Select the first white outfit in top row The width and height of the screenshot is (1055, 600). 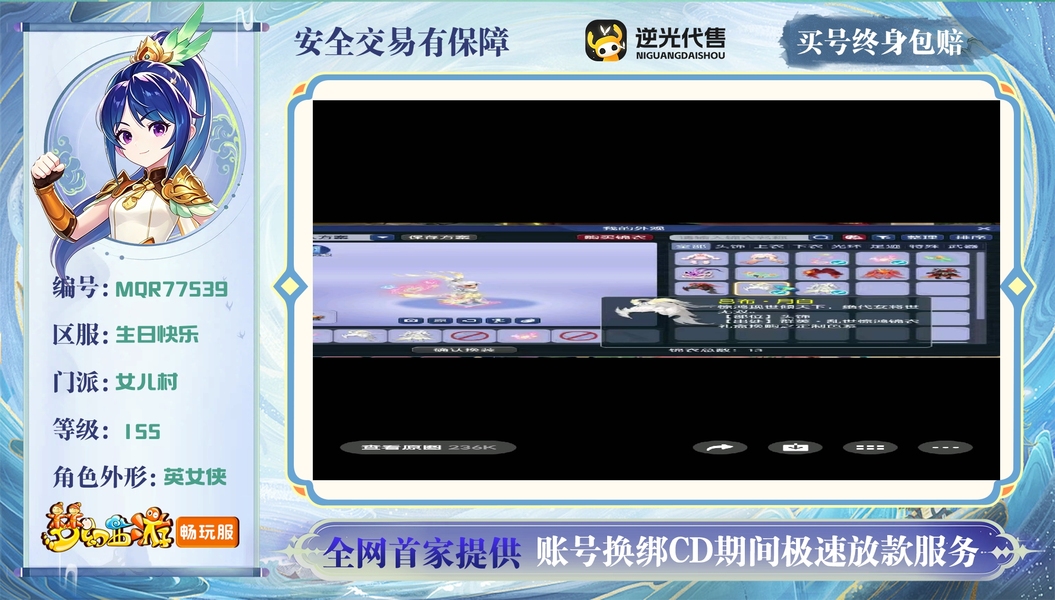[x=702, y=258]
